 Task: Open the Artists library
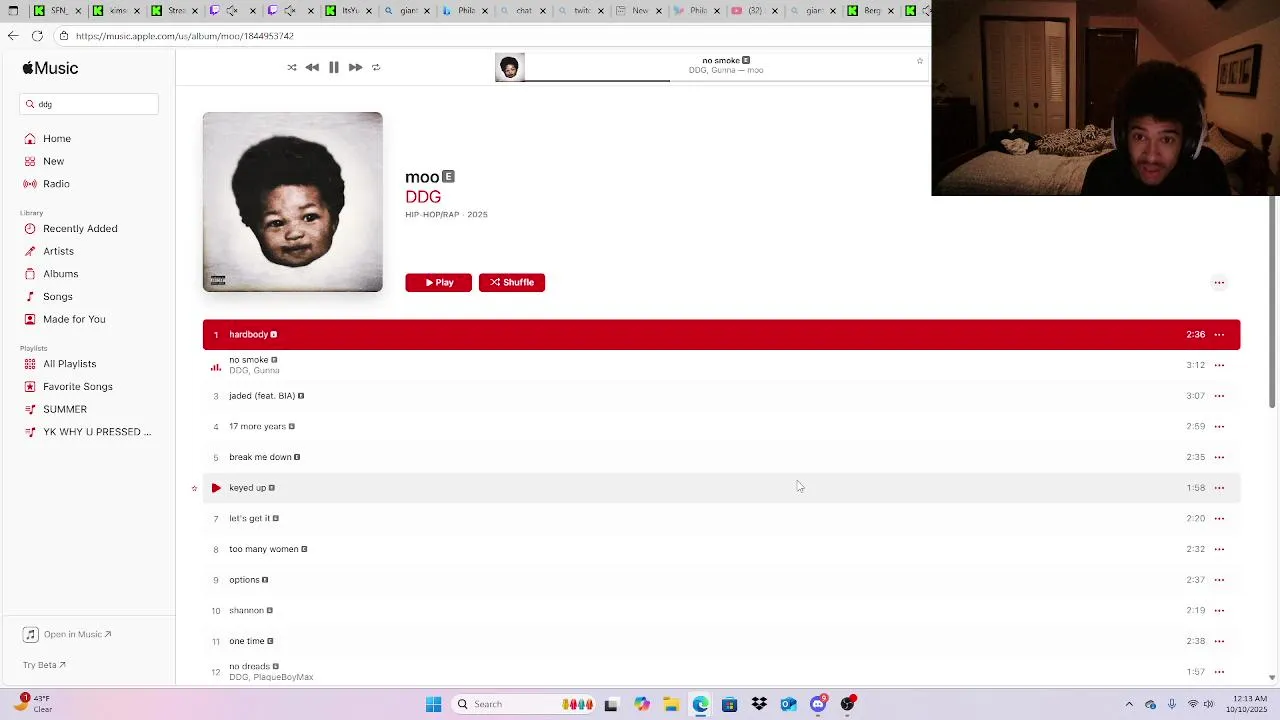pos(58,251)
